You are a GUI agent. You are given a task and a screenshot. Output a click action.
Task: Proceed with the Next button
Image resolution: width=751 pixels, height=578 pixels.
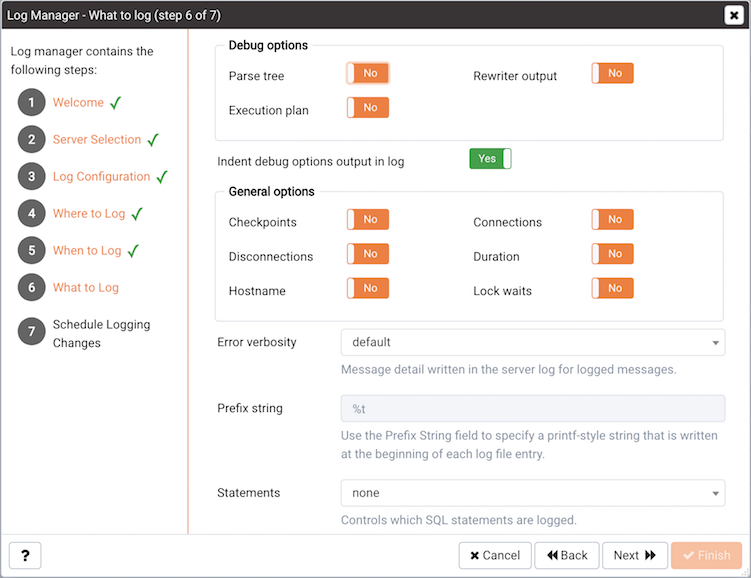click(x=635, y=555)
